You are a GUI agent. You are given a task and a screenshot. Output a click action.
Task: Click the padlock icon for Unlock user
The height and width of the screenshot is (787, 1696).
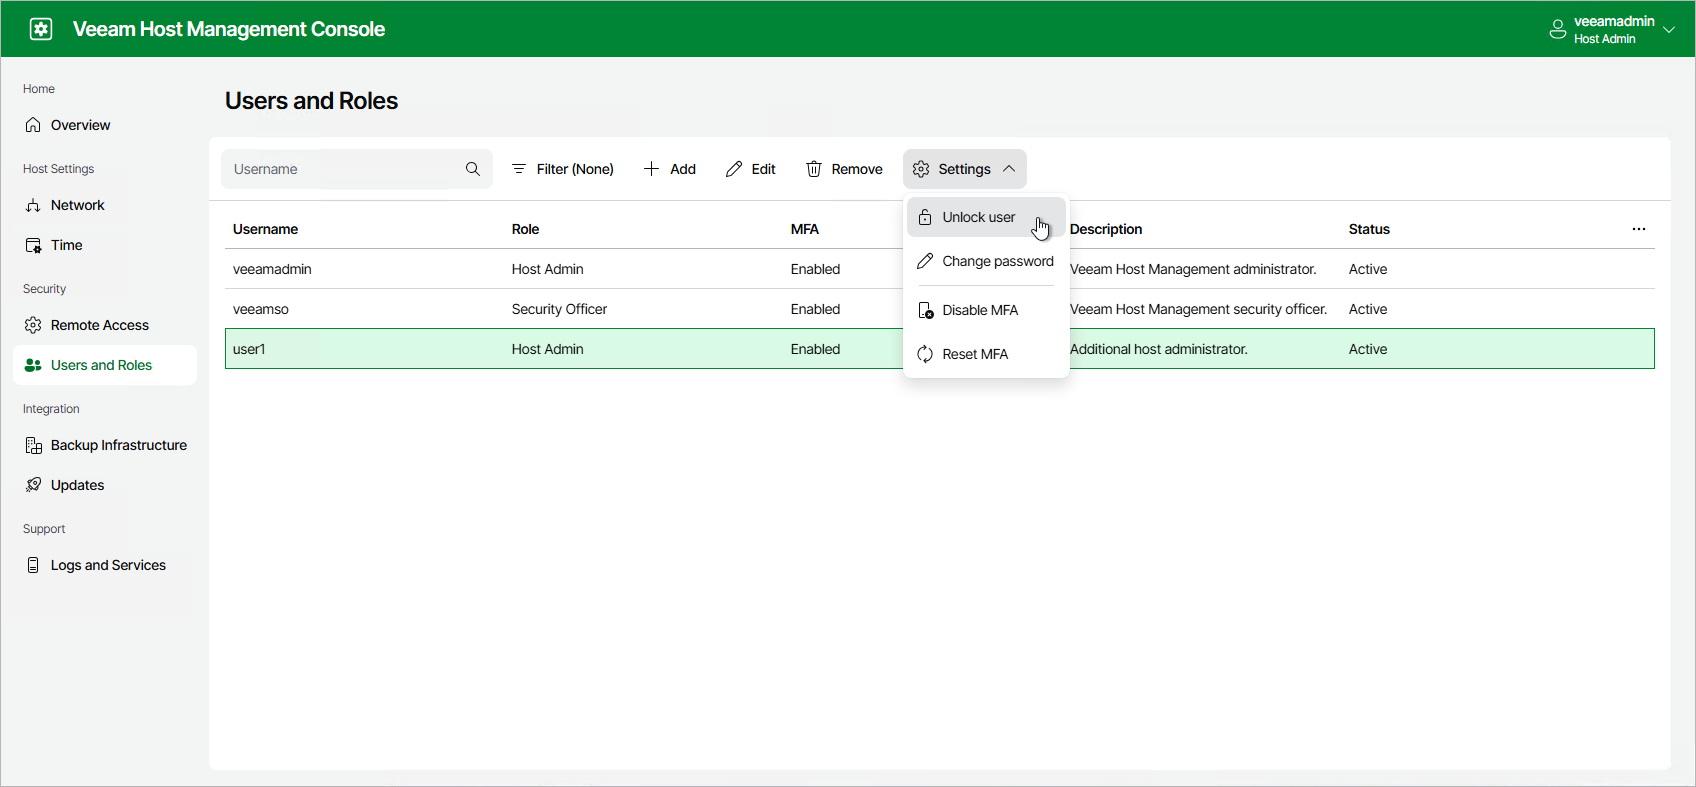(x=925, y=217)
